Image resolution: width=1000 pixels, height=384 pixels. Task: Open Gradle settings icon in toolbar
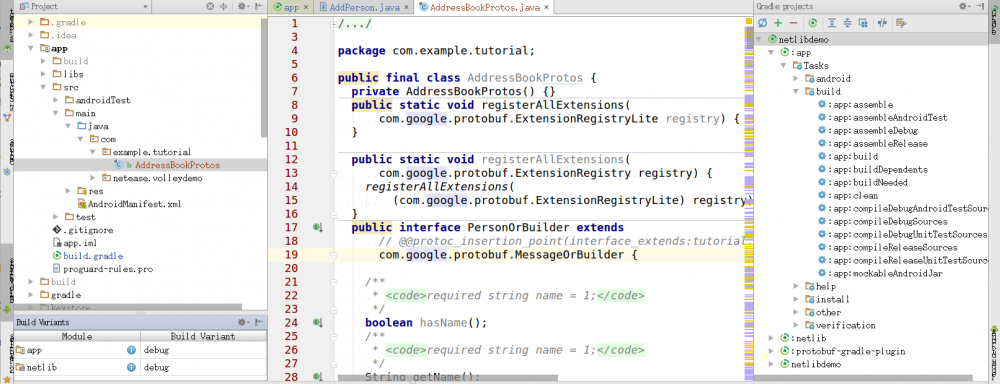point(901,23)
